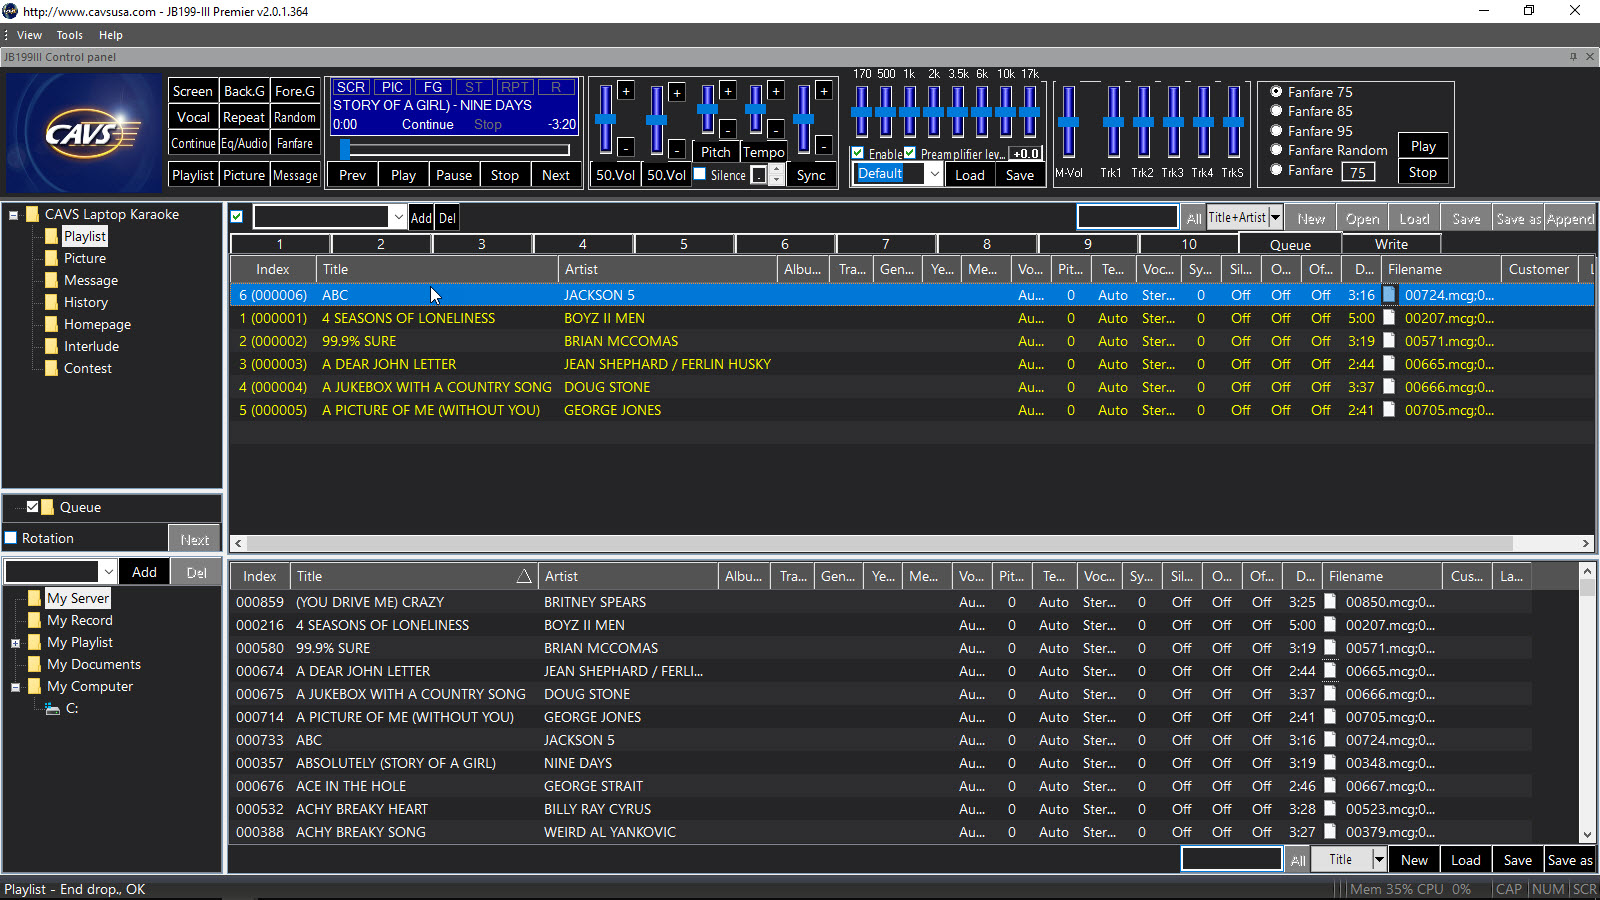Close the JB199III Control panel
Viewport: 1600px width, 900px height.
1590,57
